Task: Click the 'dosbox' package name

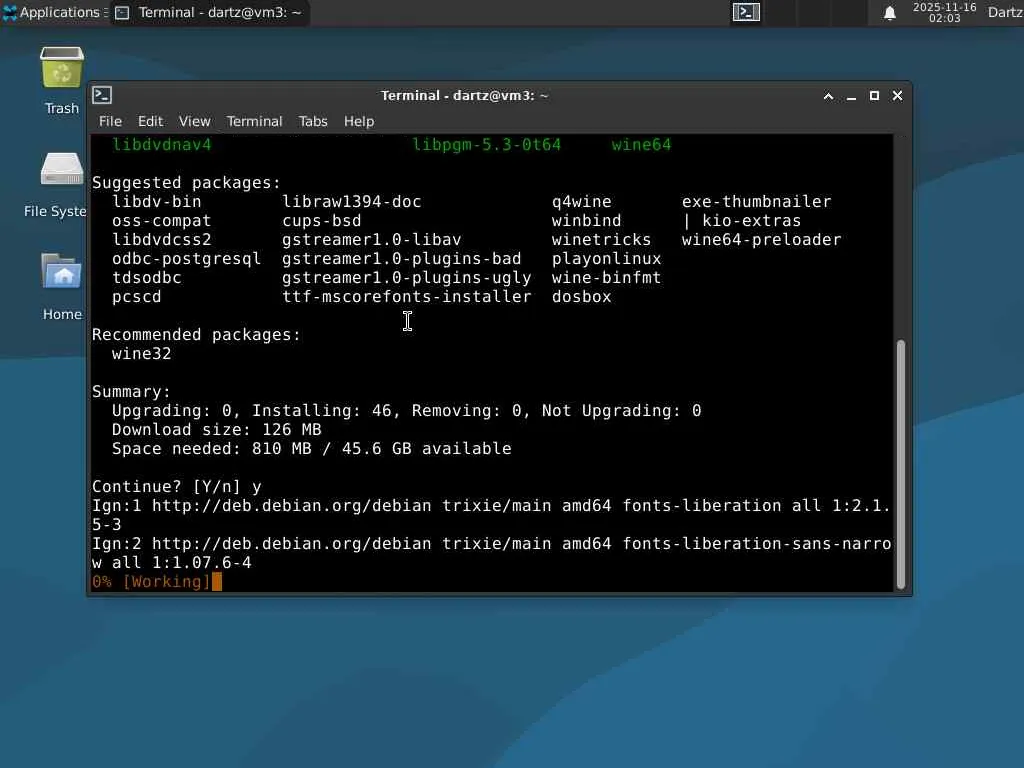Action: tap(581, 297)
